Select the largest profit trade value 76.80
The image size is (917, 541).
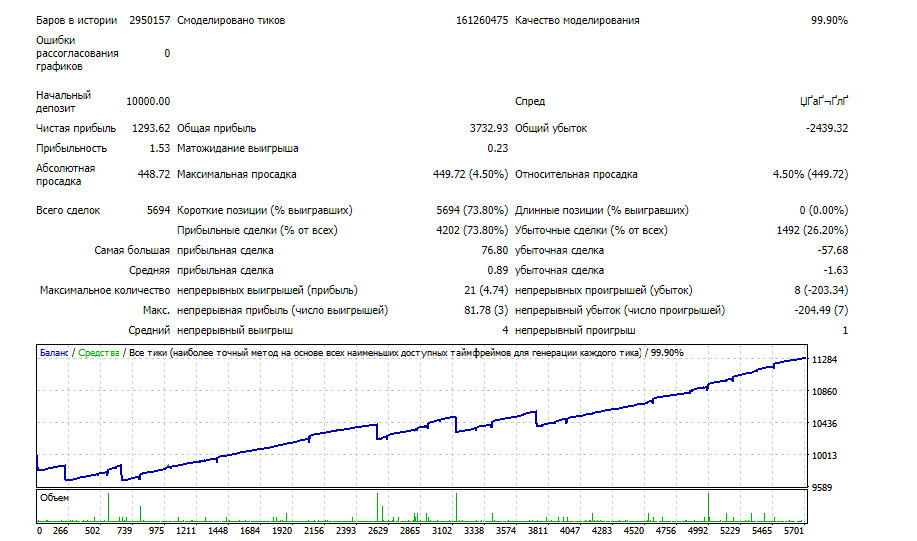[495, 250]
